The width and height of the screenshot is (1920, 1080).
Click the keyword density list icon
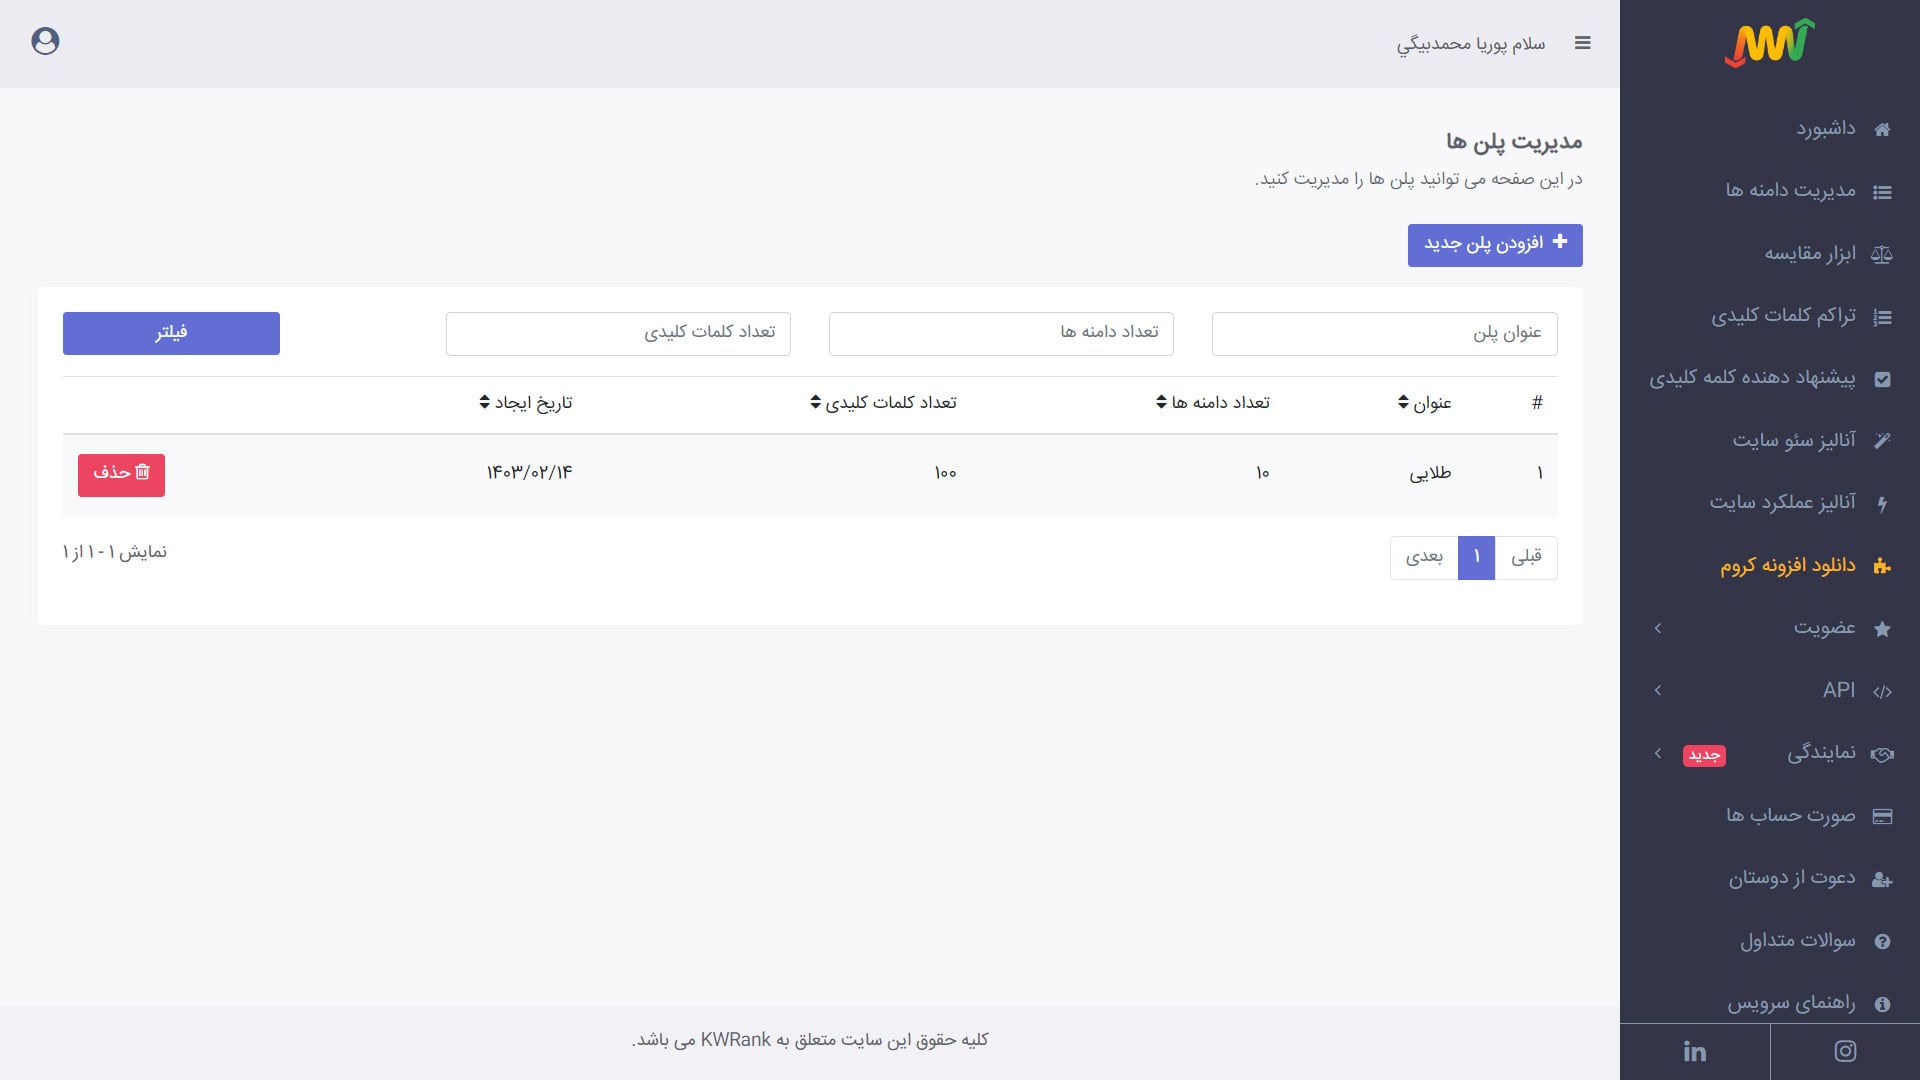tap(1882, 317)
